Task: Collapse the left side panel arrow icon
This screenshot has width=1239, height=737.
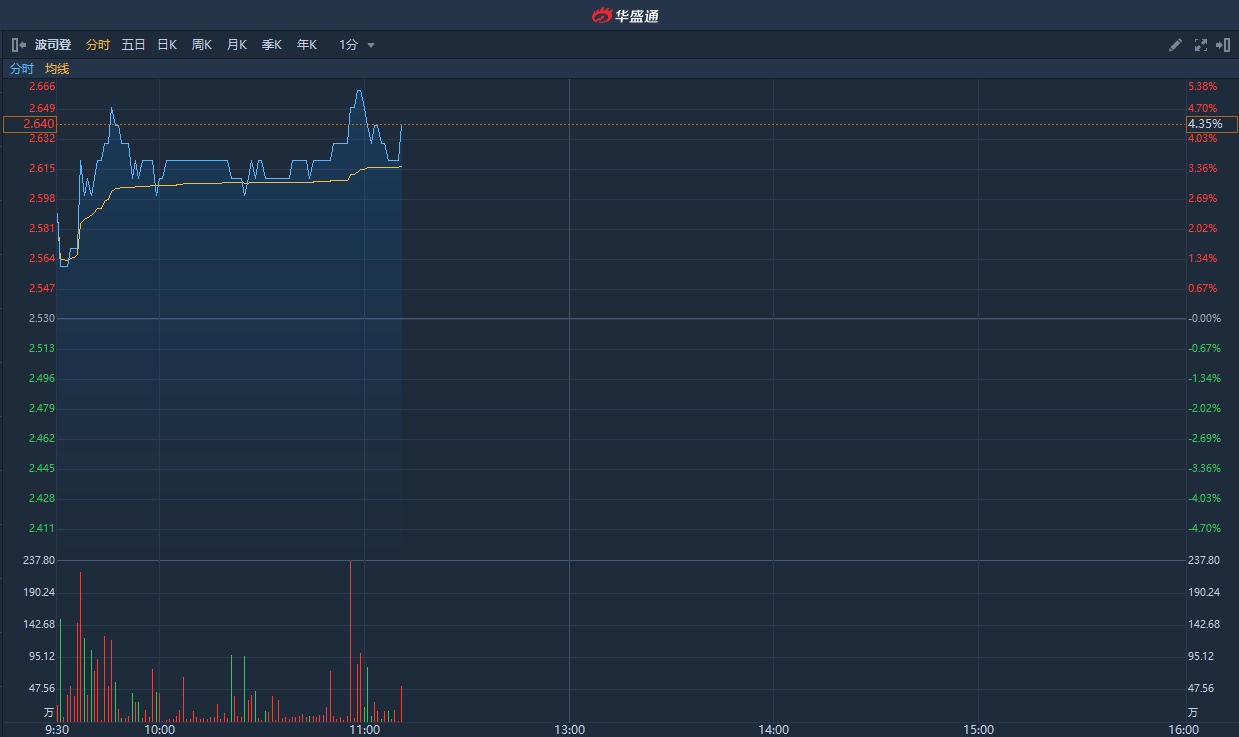Action: pyautogui.click(x=18, y=45)
